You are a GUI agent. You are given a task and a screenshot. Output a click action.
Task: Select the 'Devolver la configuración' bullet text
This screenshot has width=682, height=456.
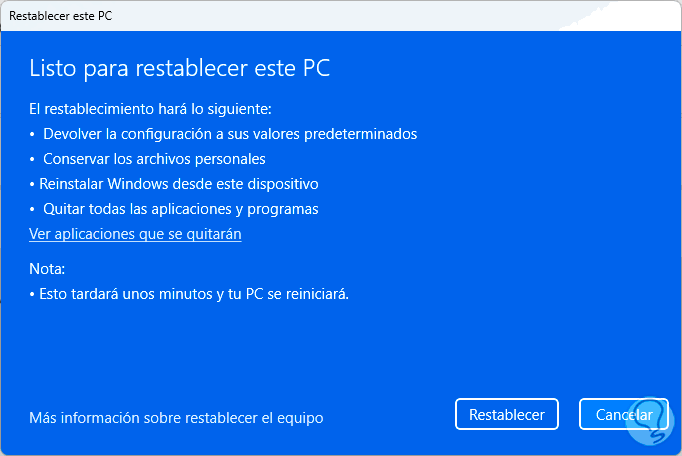point(229,133)
